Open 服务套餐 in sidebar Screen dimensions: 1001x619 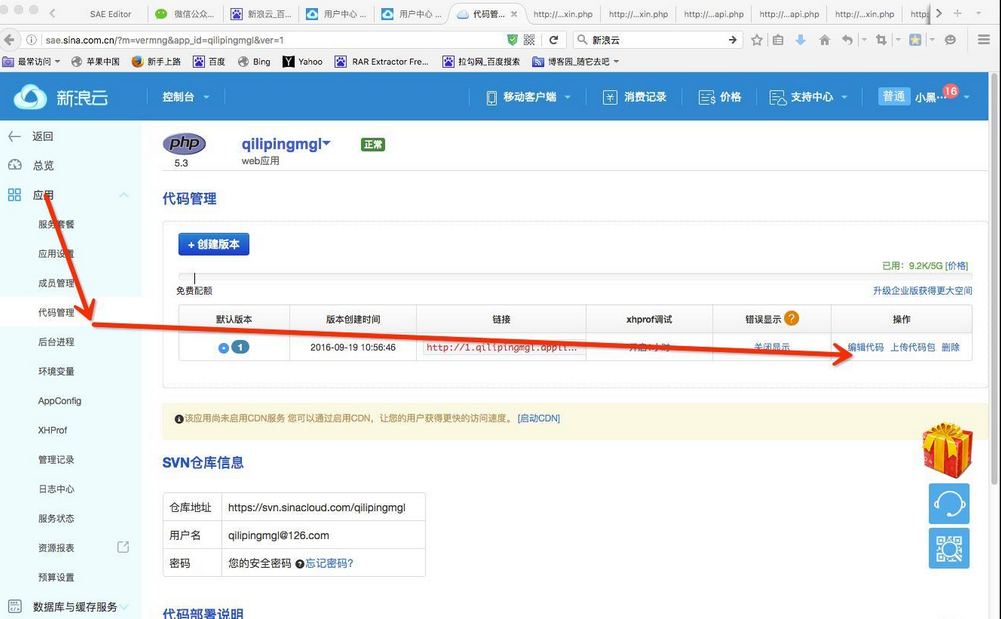tap(56, 224)
